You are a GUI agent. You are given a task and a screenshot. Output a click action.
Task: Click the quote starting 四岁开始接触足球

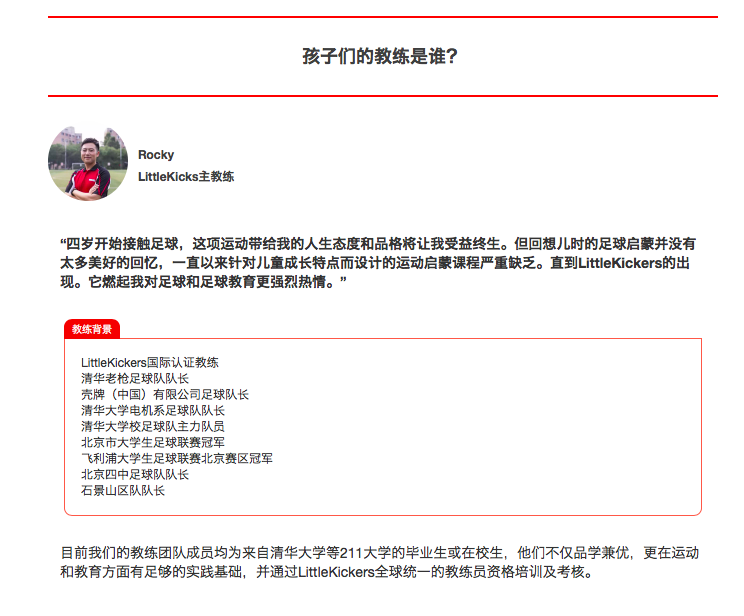tap(377, 262)
